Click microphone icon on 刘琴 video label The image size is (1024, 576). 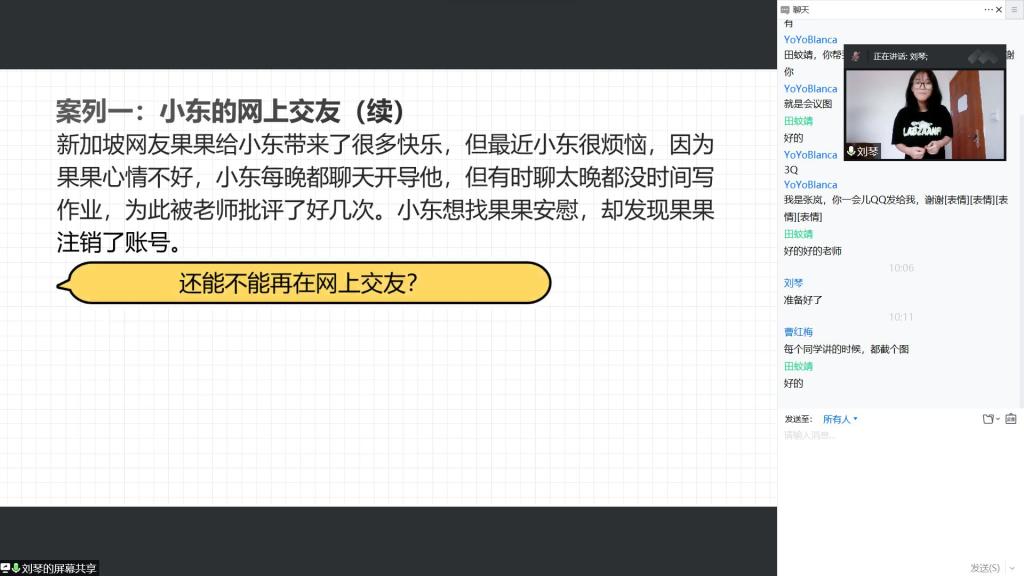point(851,152)
